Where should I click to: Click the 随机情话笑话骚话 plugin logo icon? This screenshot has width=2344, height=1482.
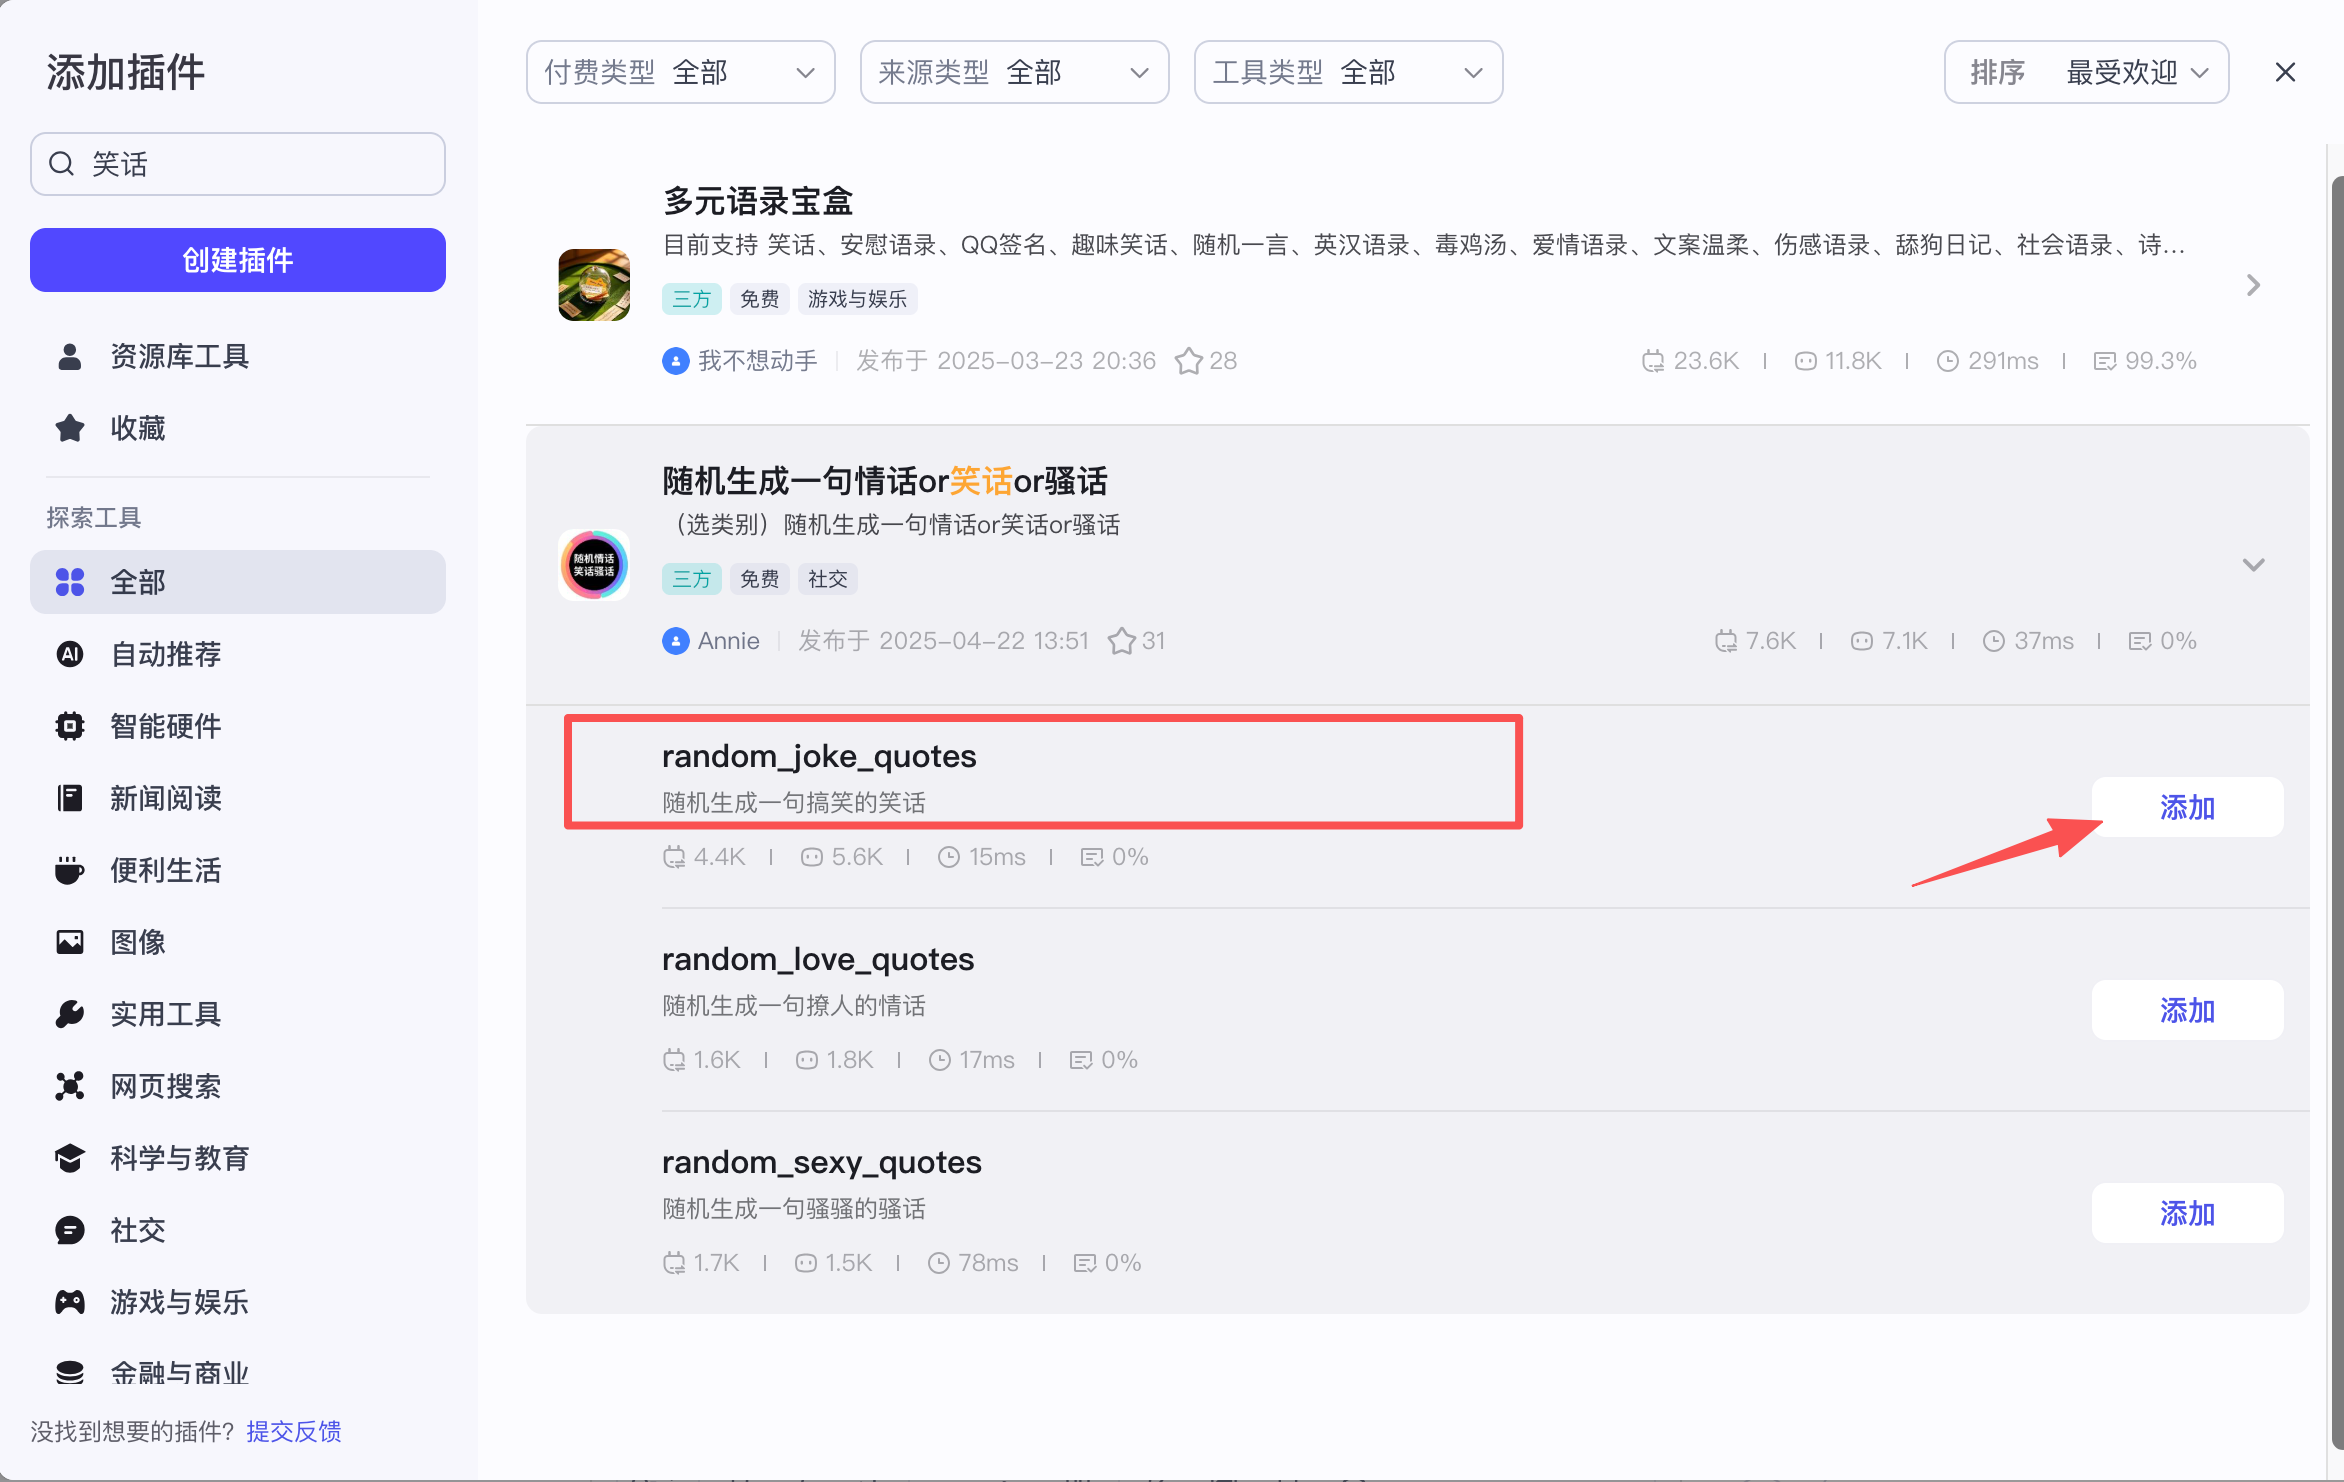pyautogui.click(x=594, y=565)
